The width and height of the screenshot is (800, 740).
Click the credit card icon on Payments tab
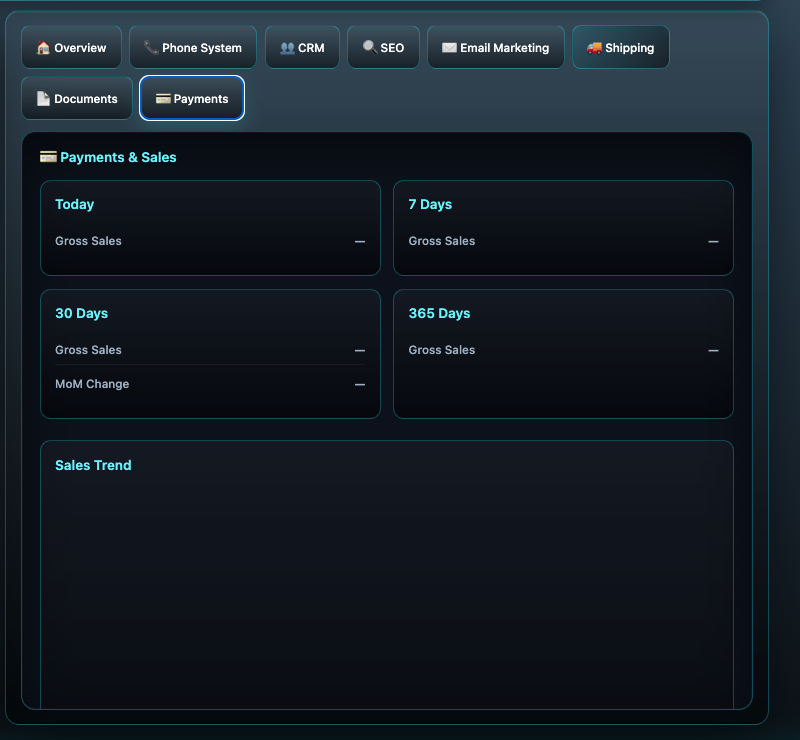point(163,99)
